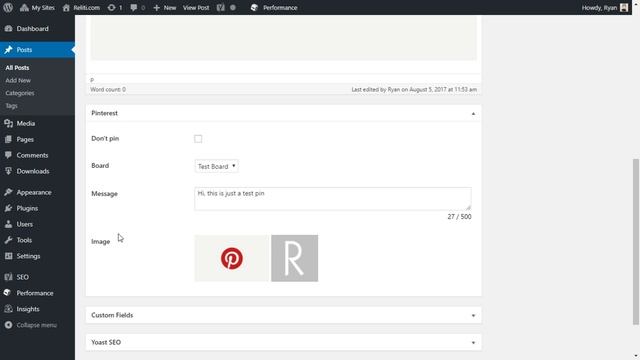The height and width of the screenshot is (360, 640).
Task: Open Posts in the sidebar
Action: (x=37, y=50)
